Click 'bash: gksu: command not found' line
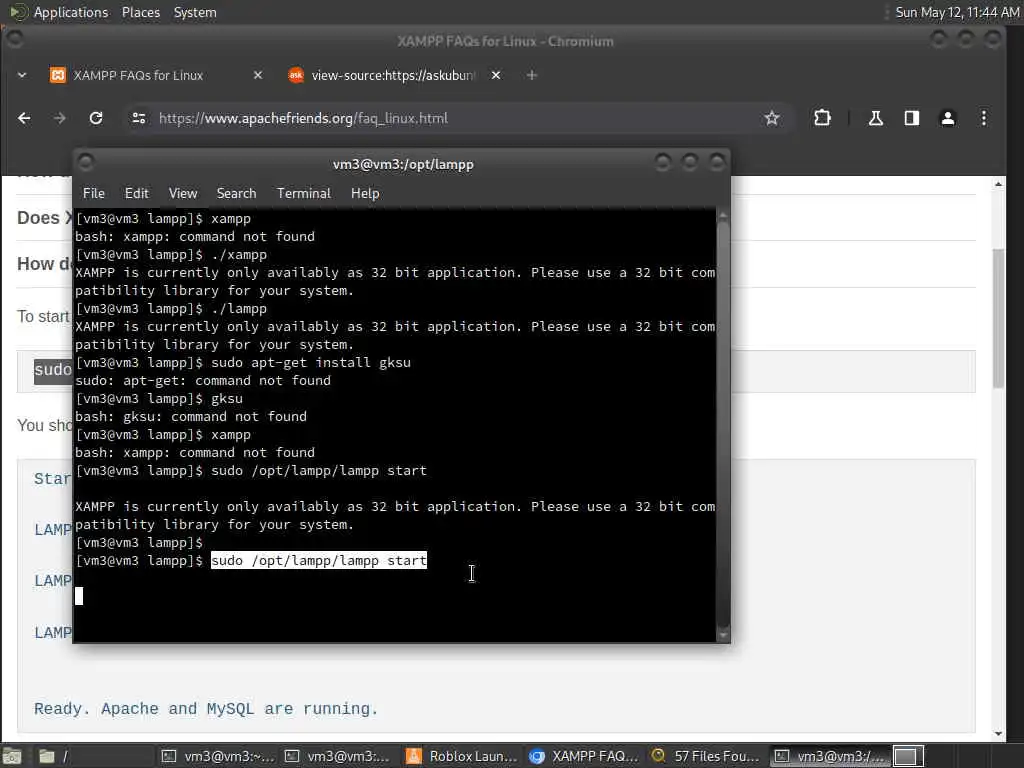This screenshot has height=768, width=1024. [x=191, y=417]
